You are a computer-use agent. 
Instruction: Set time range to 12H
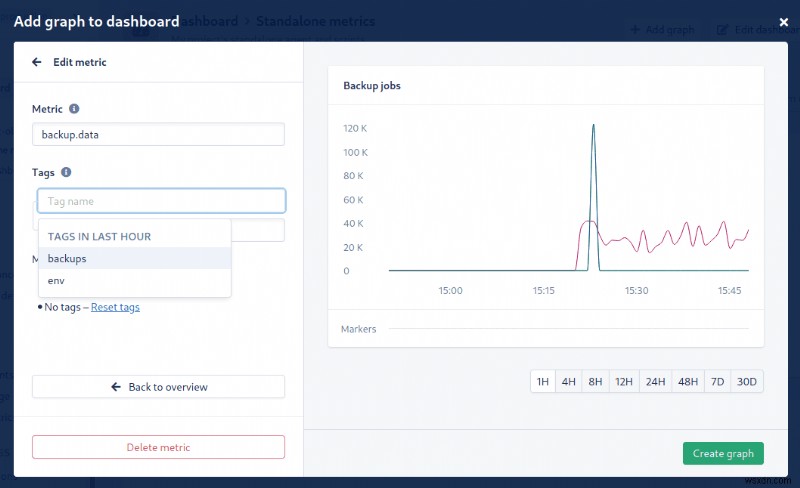point(623,381)
